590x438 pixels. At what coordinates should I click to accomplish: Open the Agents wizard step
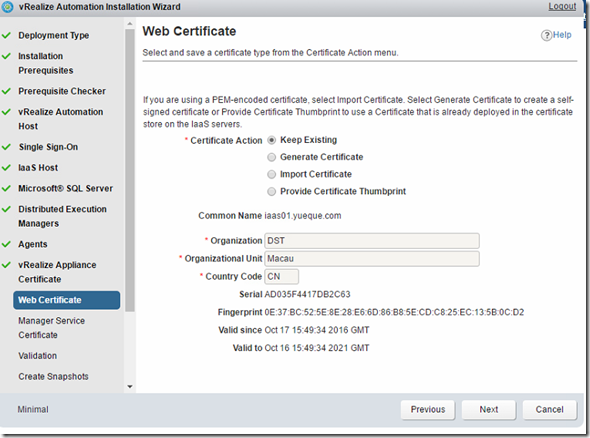click(33, 244)
